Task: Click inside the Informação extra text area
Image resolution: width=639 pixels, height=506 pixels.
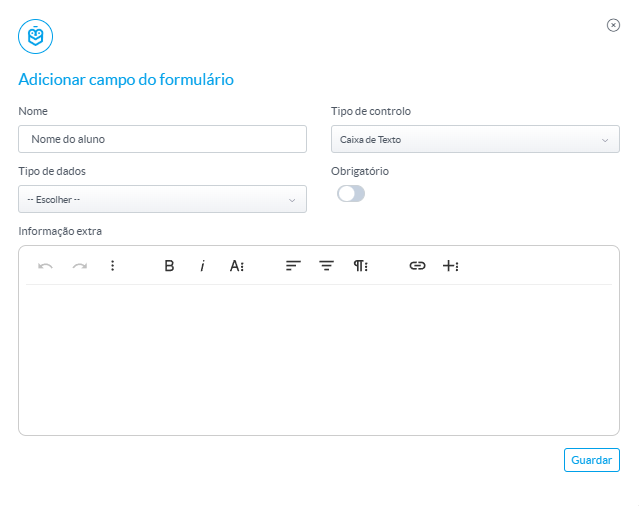Action: click(319, 359)
